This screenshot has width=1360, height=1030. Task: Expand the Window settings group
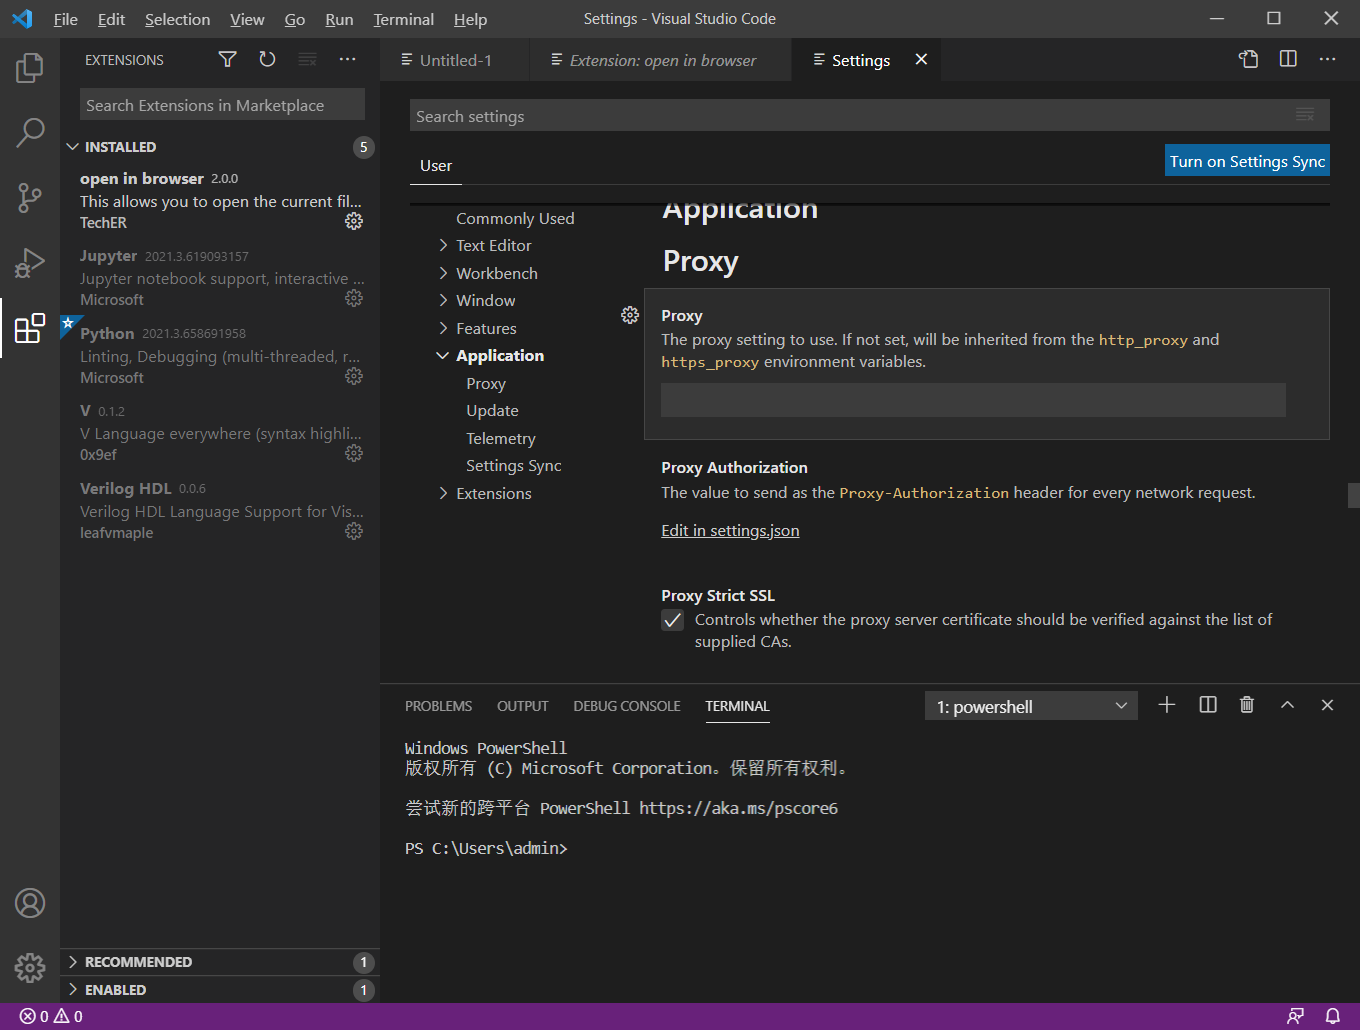tap(443, 300)
